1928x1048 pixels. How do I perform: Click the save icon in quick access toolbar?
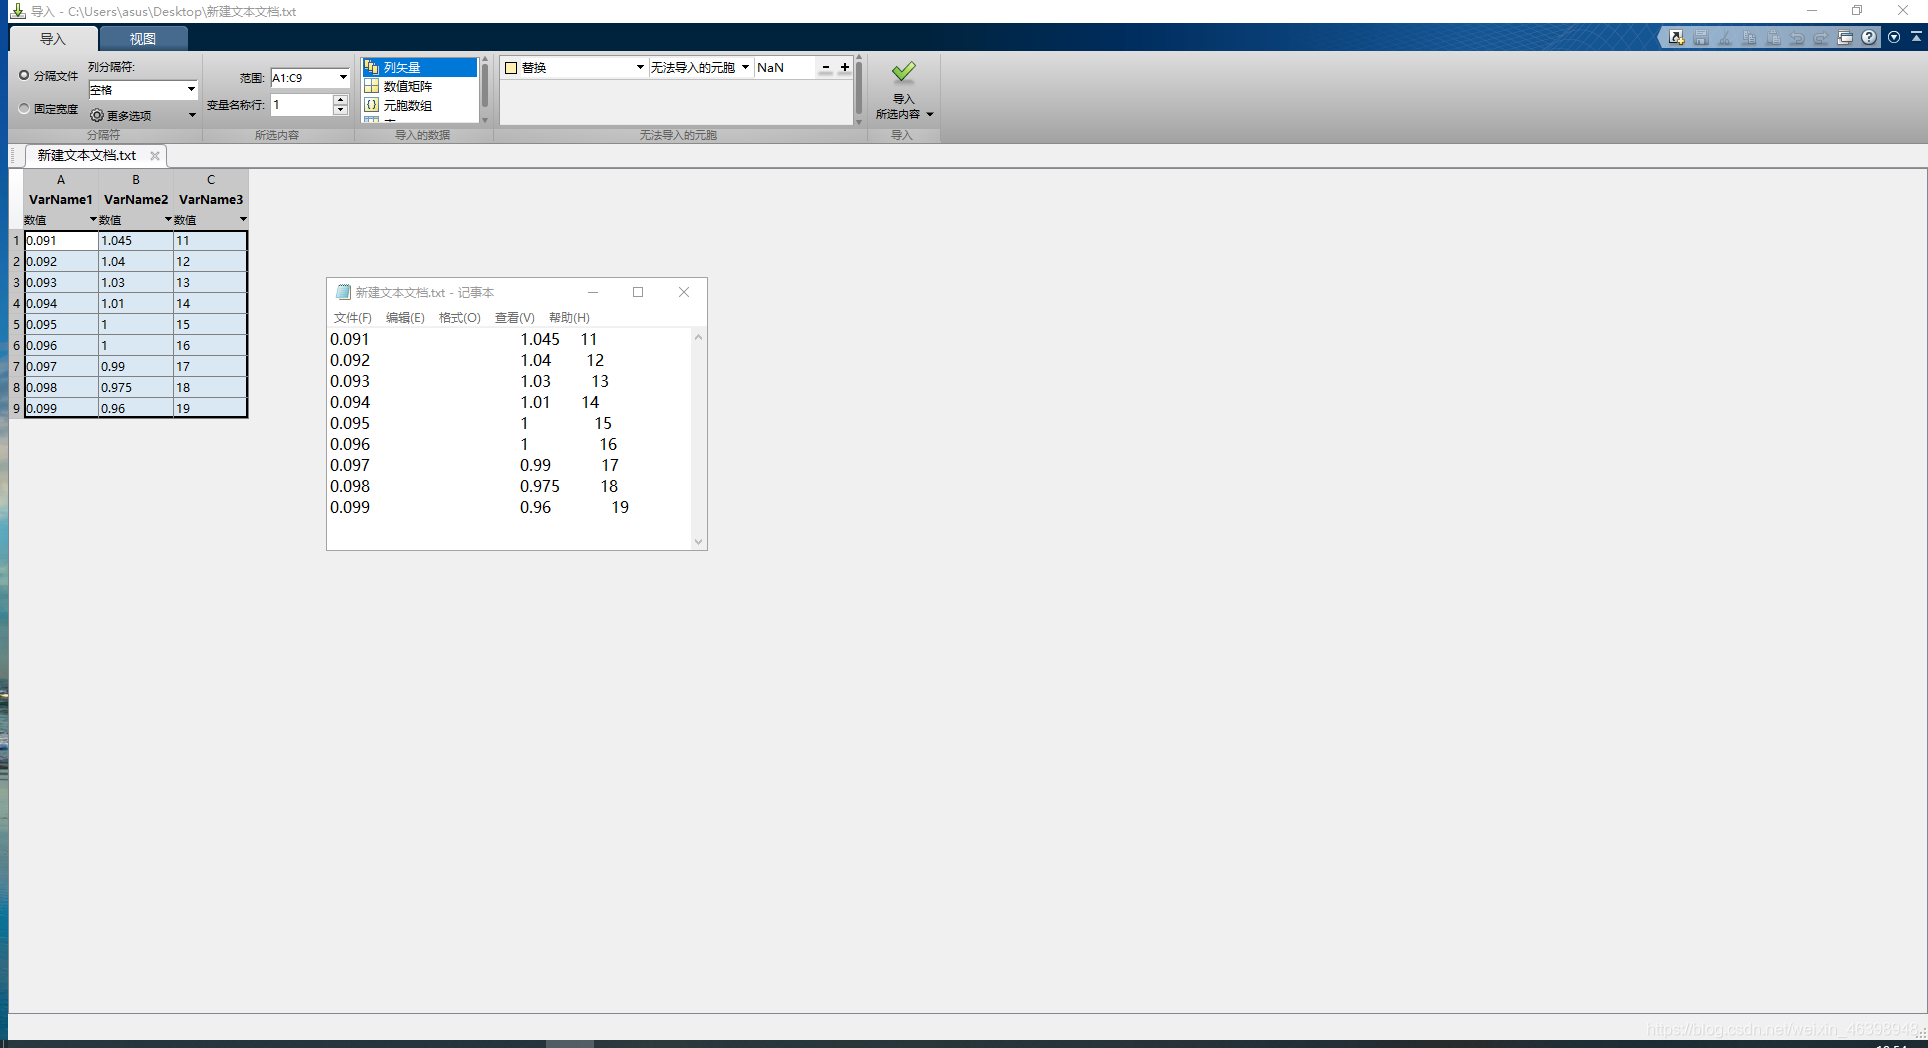pyautogui.click(x=1701, y=38)
